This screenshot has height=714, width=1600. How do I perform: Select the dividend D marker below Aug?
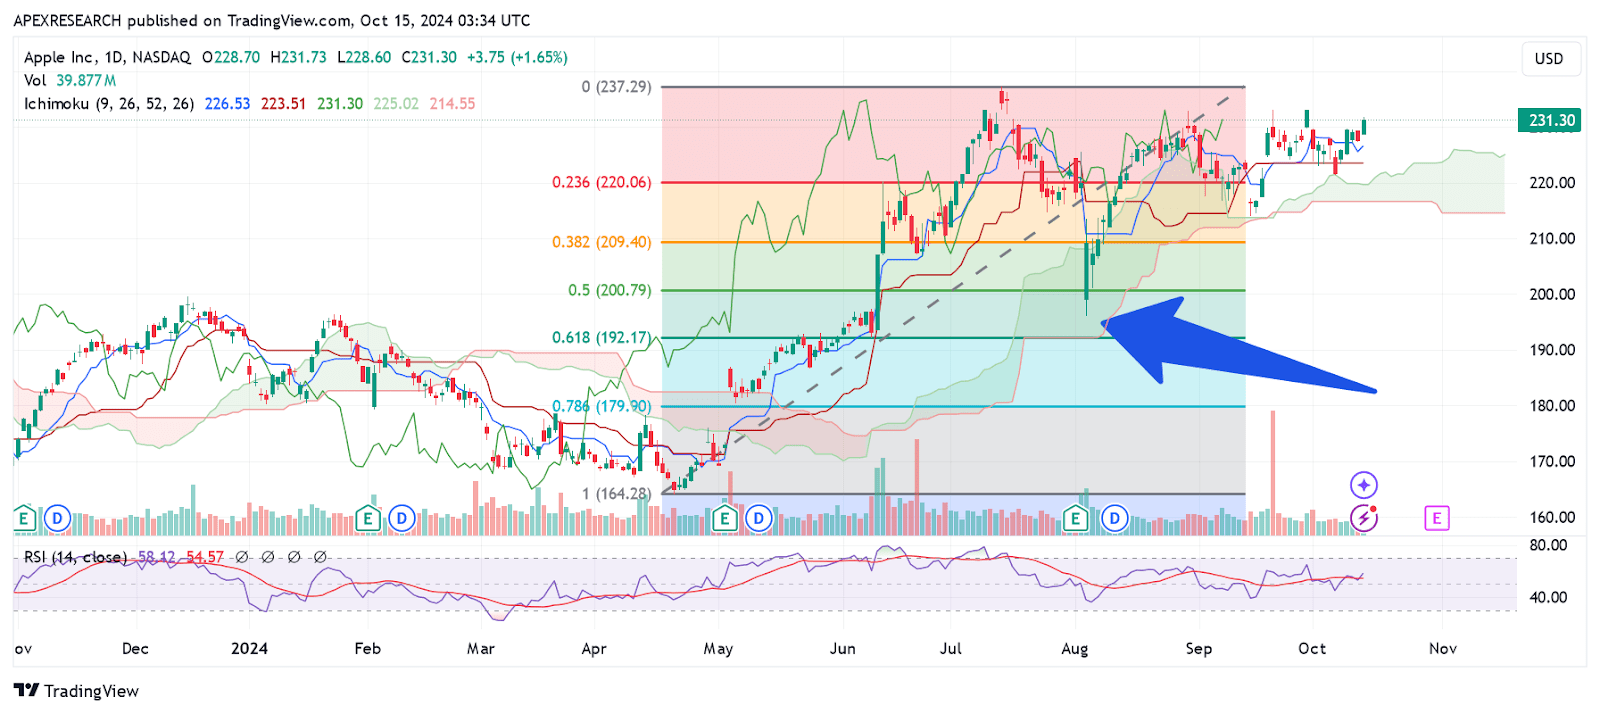1114,518
